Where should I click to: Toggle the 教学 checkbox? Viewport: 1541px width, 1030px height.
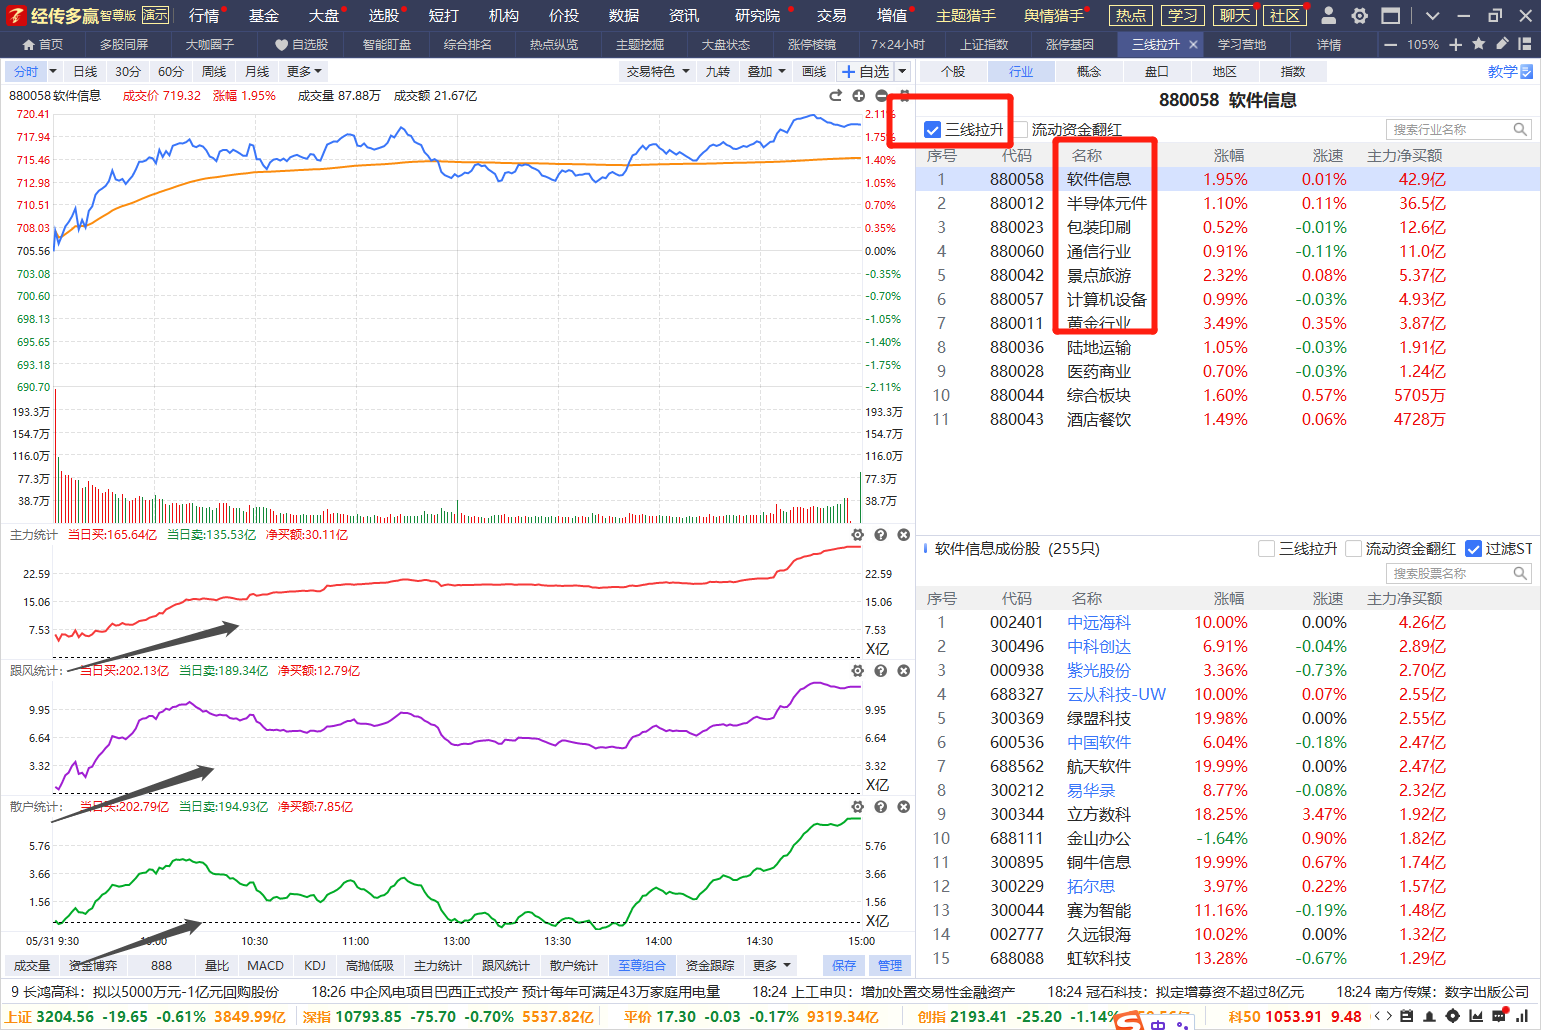coord(1526,72)
